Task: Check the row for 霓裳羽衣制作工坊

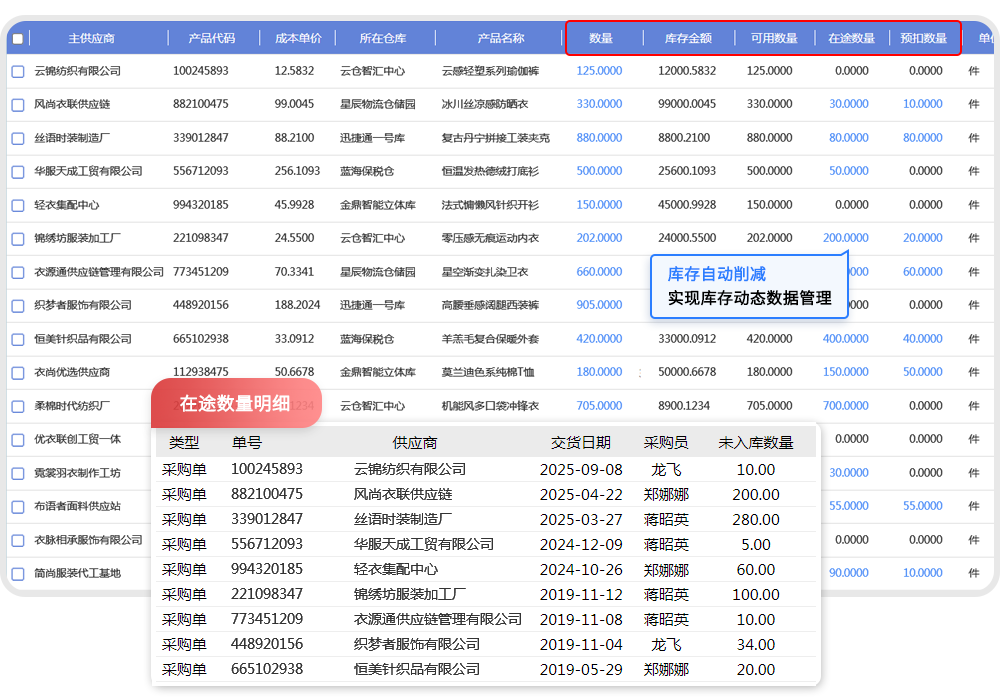Action: pyautogui.click(x=18, y=473)
